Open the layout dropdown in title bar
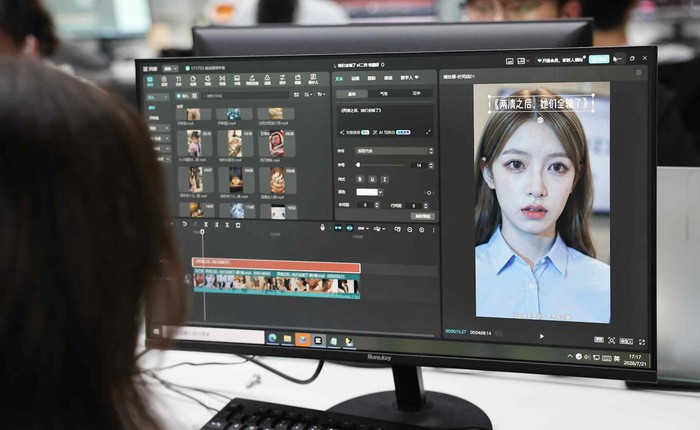The image size is (700, 430). (x=522, y=61)
